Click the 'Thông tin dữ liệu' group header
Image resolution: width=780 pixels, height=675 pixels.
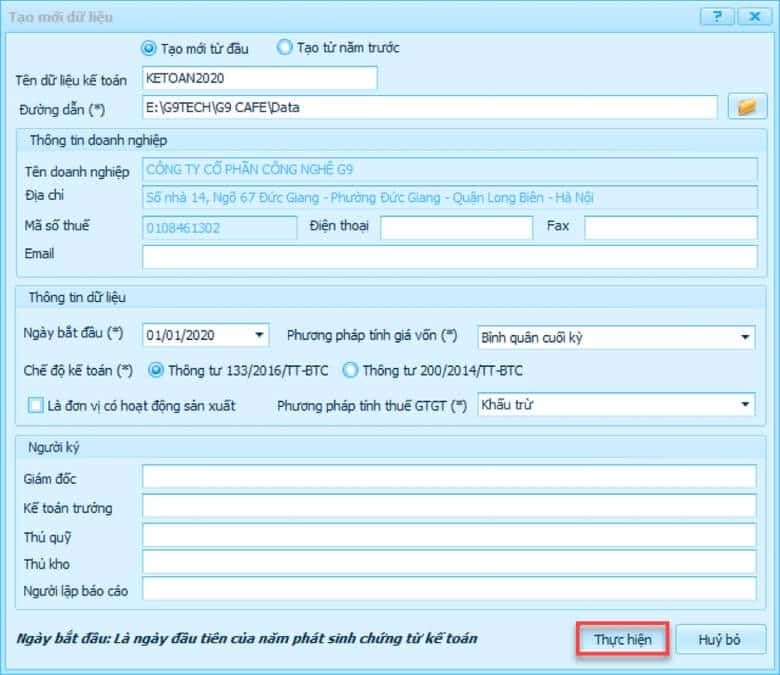click(77, 297)
